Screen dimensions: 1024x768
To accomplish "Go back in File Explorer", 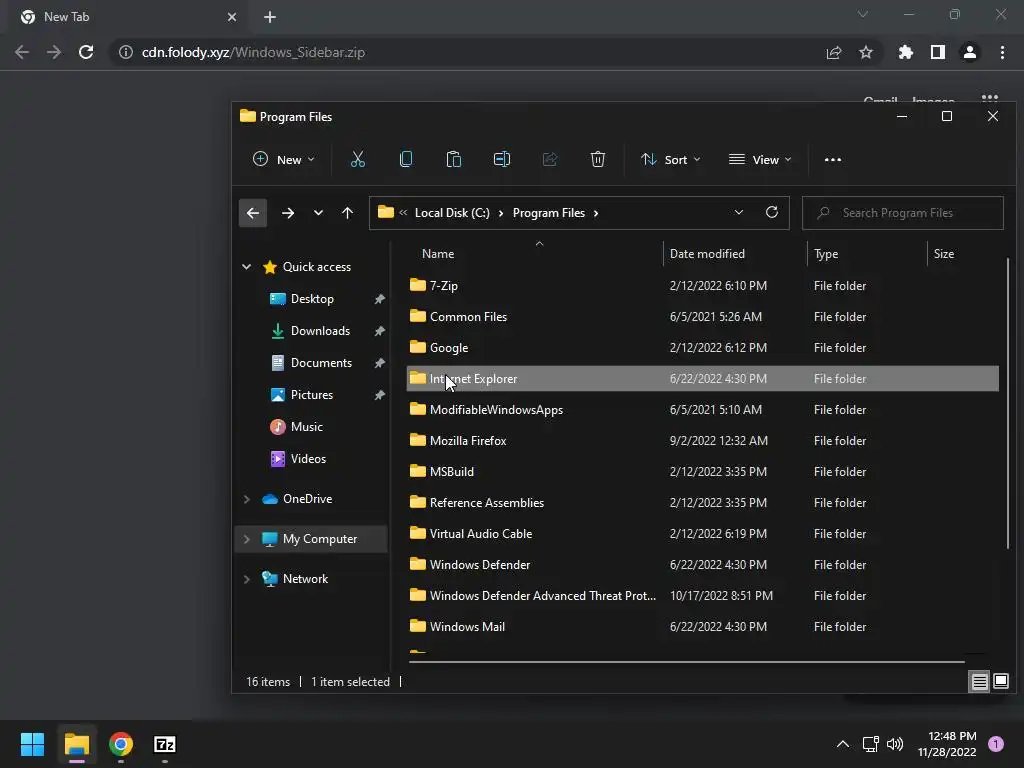I will pyautogui.click(x=253, y=213).
